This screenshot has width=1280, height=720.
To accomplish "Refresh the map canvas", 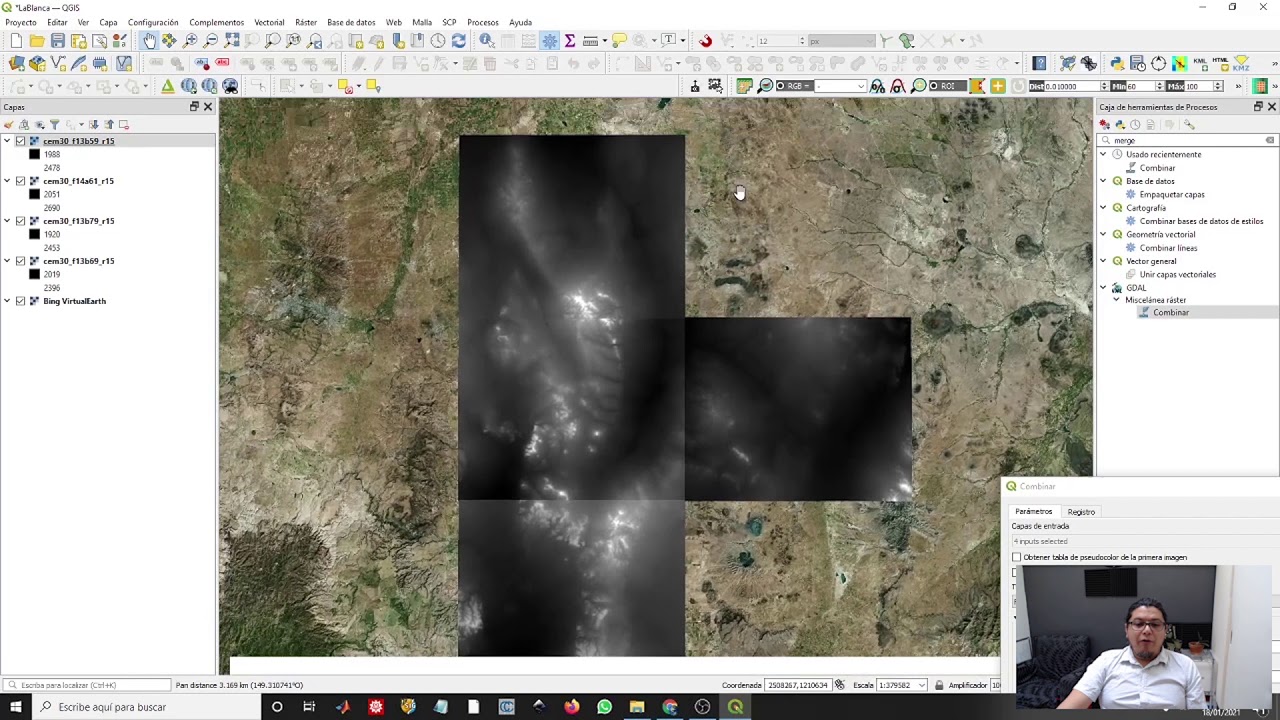I will (x=458, y=41).
